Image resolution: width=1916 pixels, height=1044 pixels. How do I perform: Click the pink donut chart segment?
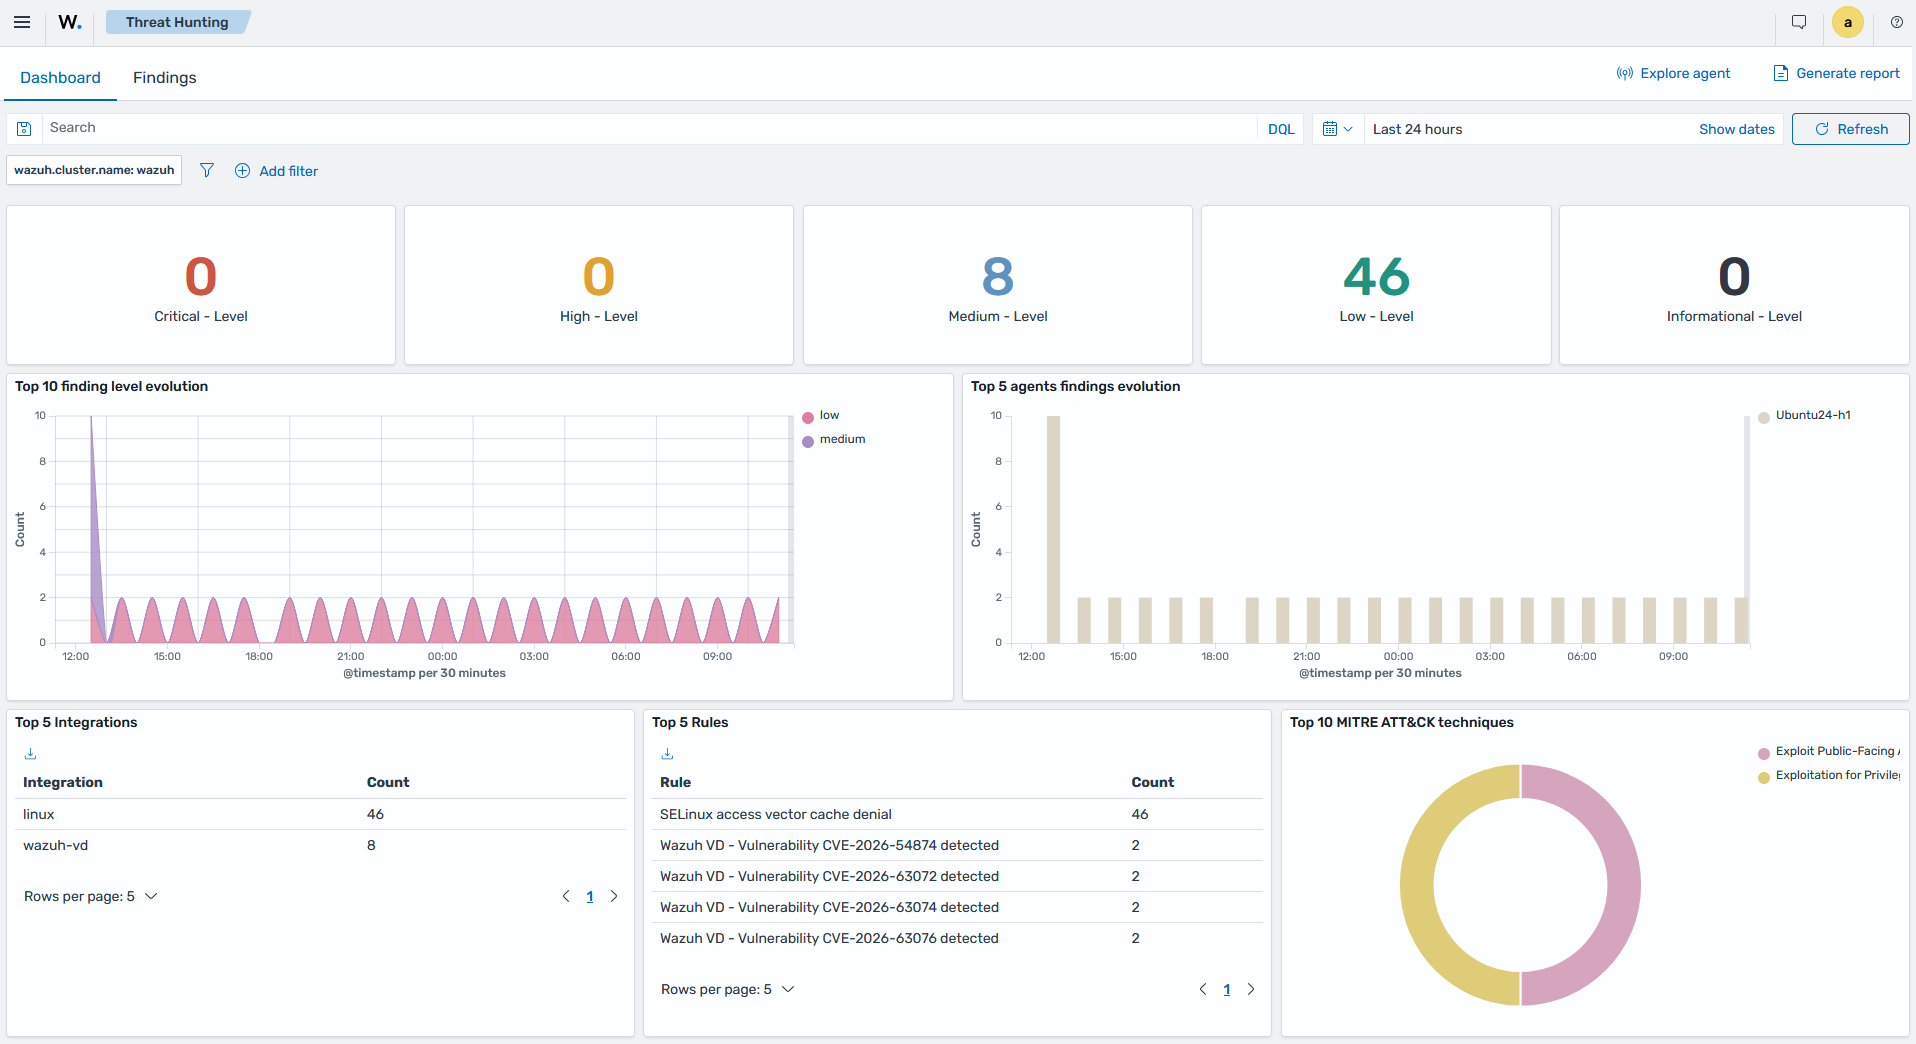1624,885
